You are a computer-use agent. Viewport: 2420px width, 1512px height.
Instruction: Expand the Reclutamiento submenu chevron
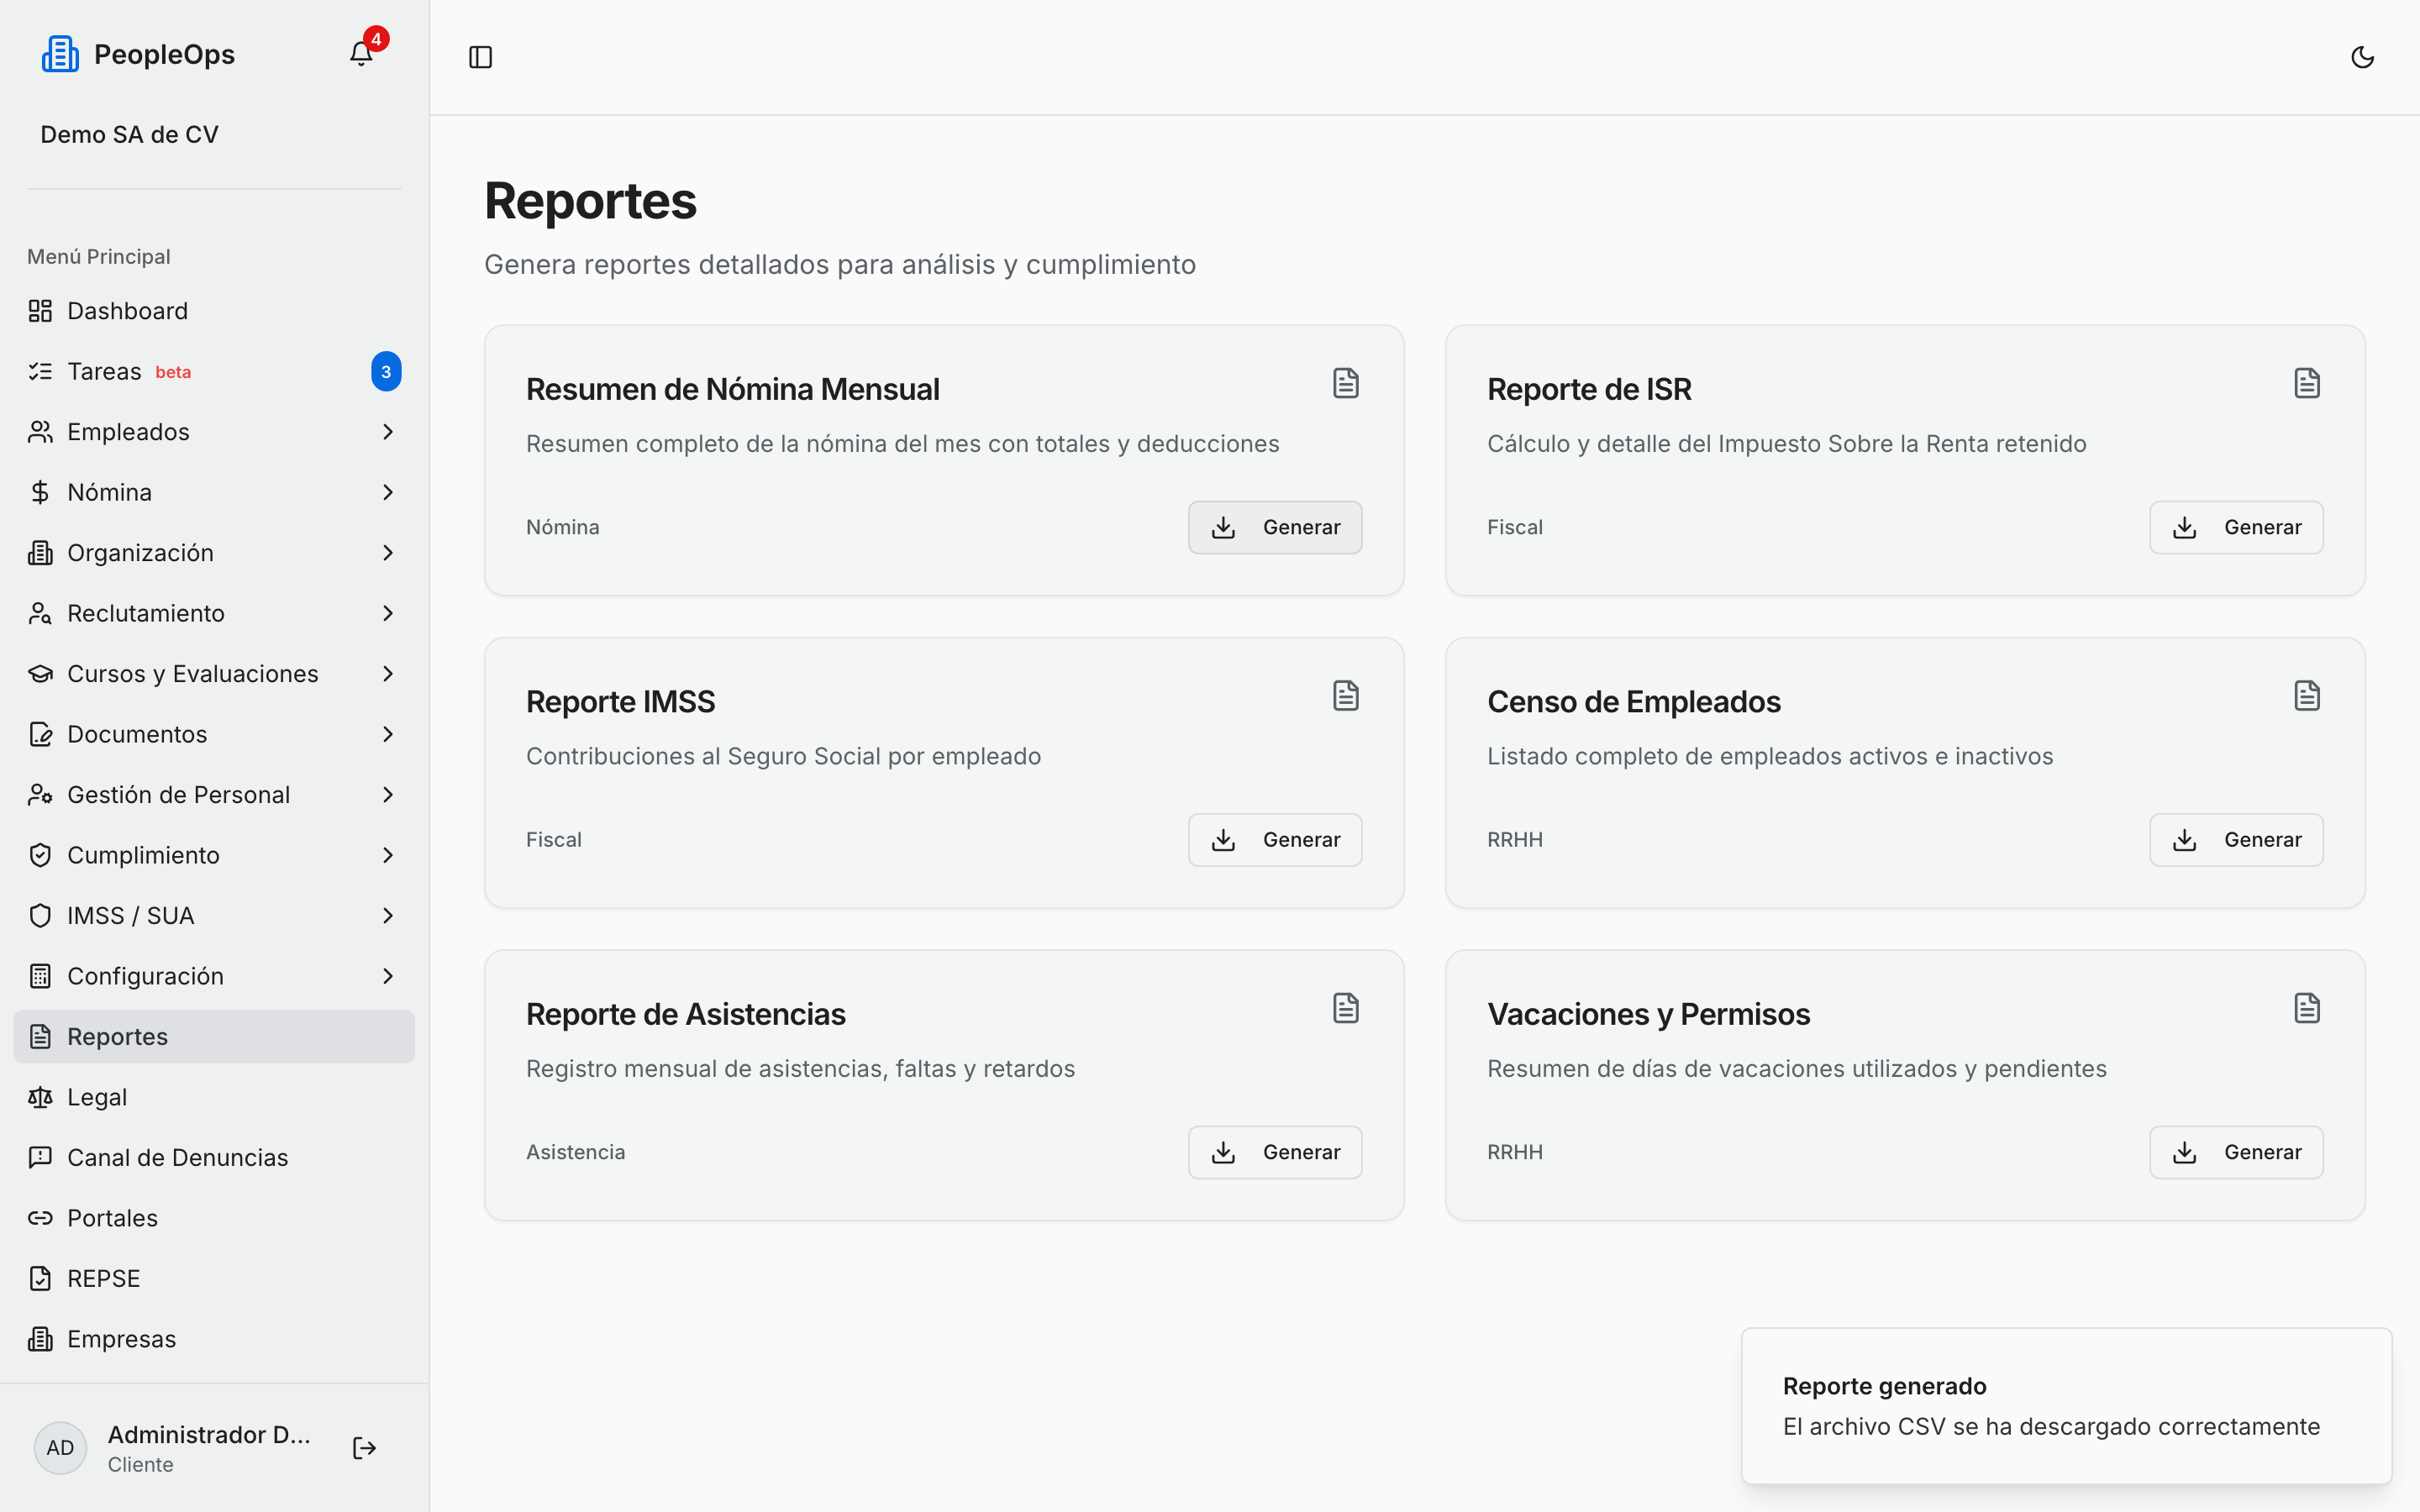[x=388, y=613]
